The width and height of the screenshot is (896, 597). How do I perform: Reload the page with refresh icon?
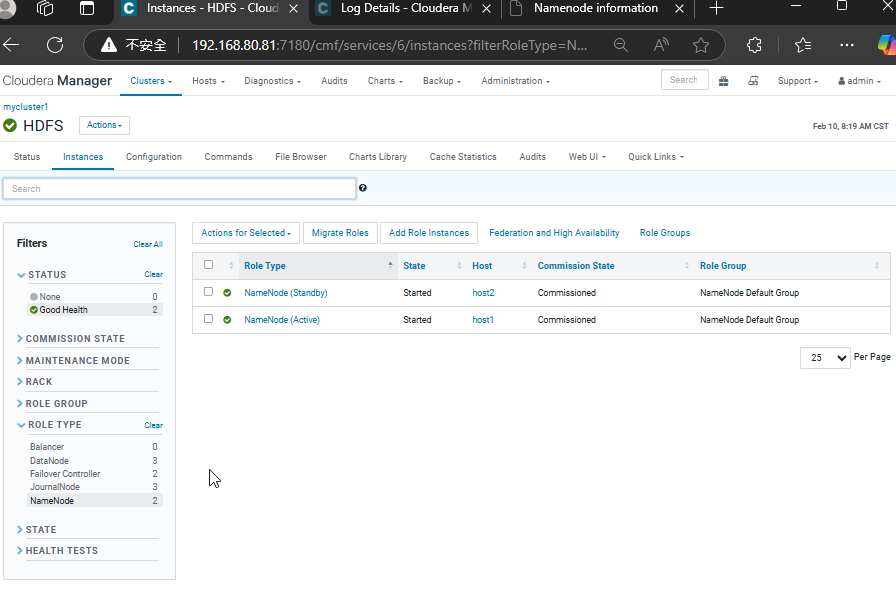(55, 45)
